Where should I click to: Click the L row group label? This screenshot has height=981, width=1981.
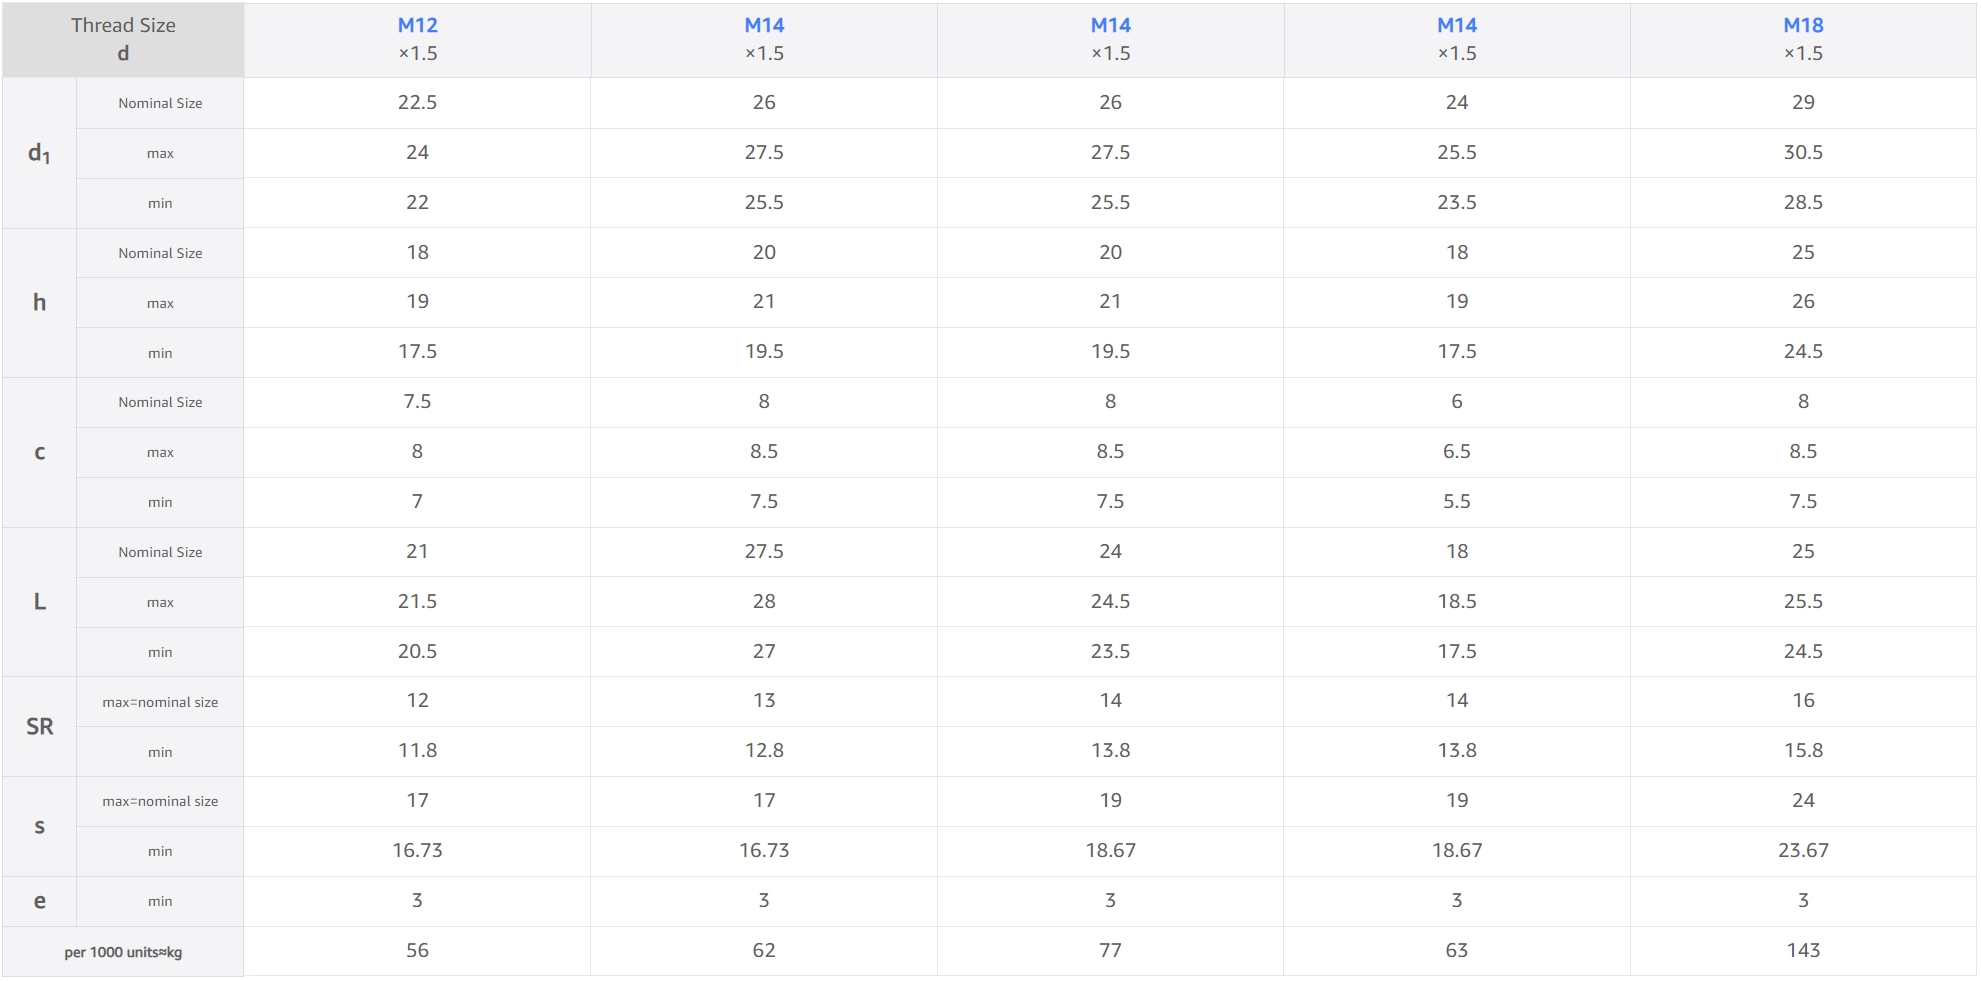pos(39,602)
